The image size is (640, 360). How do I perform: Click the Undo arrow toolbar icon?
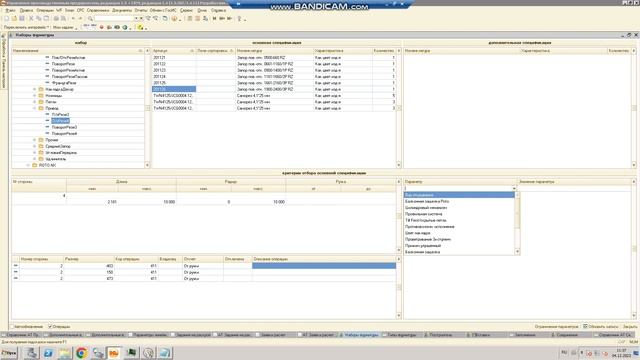point(73,18)
